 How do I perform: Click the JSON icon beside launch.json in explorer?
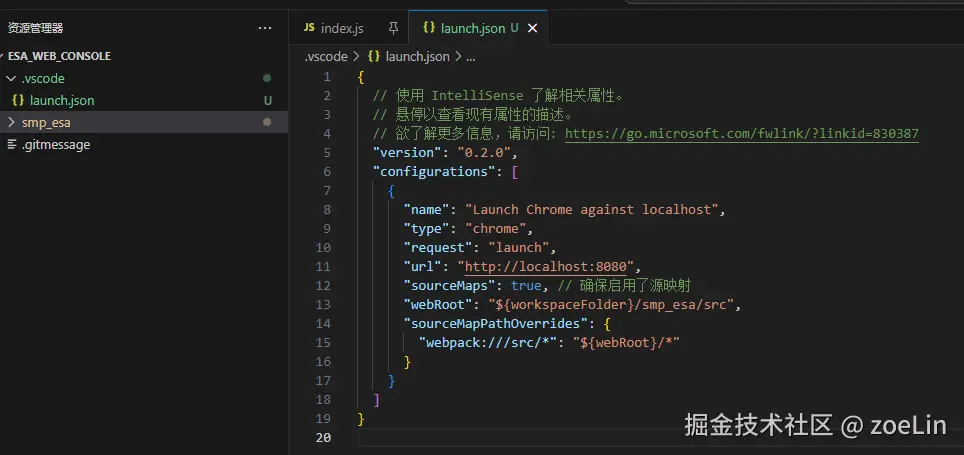[18, 100]
